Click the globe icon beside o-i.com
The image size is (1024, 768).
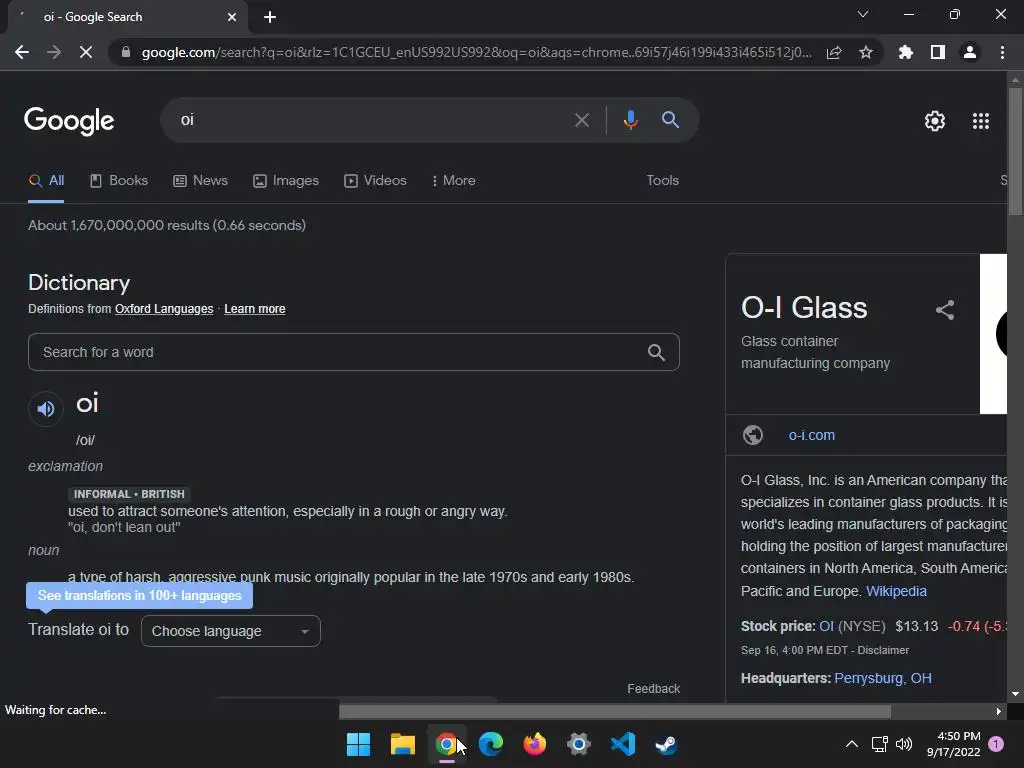(x=752, y=435)
